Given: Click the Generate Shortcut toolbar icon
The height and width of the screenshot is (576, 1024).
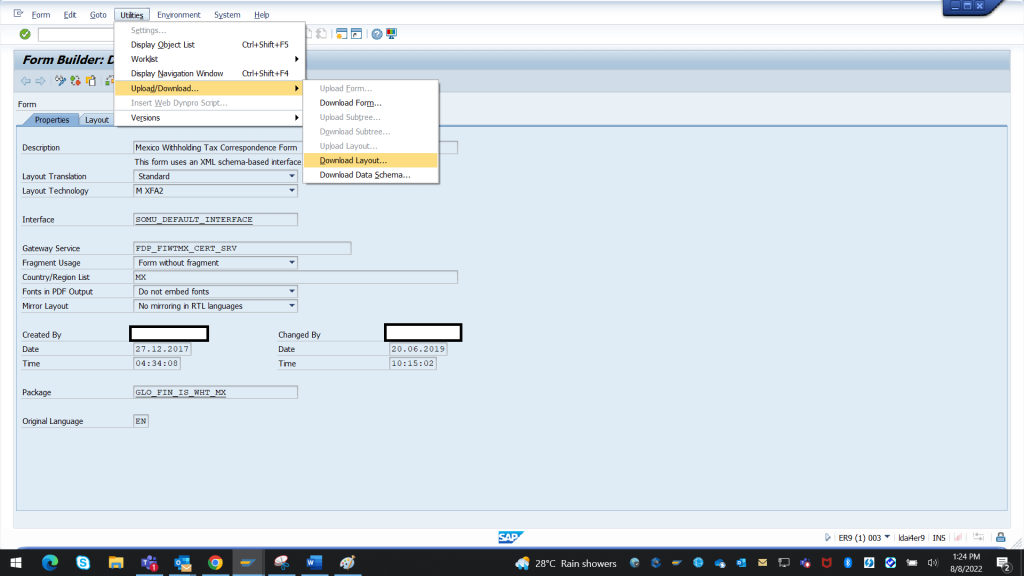Looking at the screenshot, I should (x=357, y=34).
